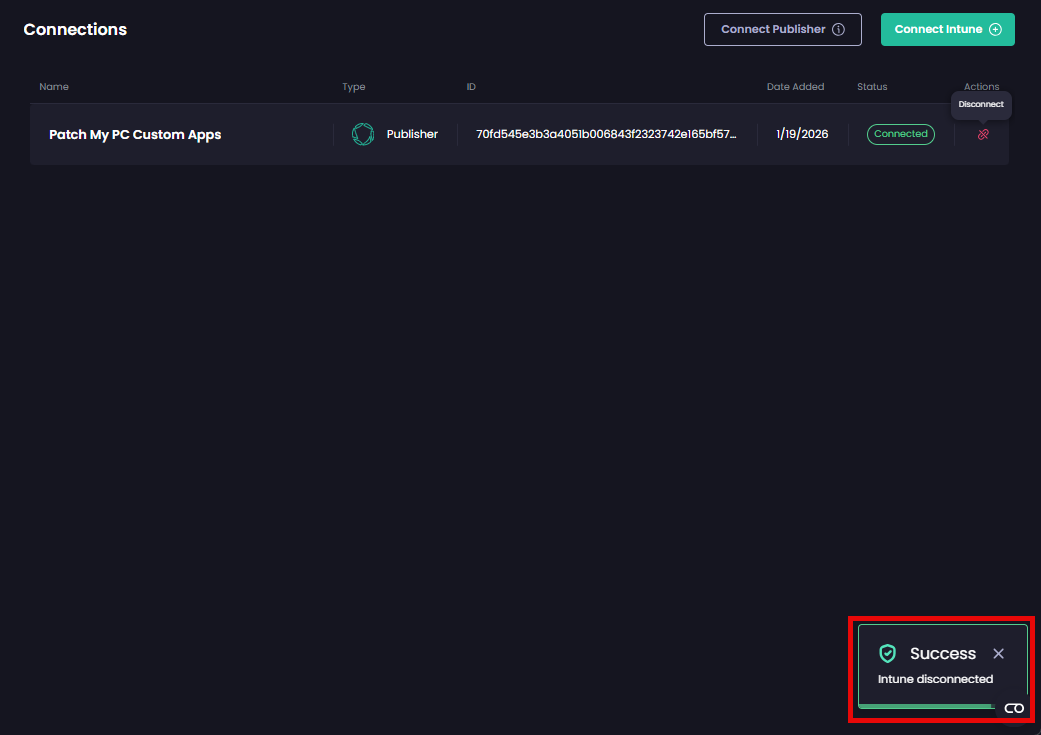Click the Disconnect broken-link icon for Patch My PC Custom Apps
Image resolution: width=1041 pixels, height=735 pixels.
click(982, 134)
